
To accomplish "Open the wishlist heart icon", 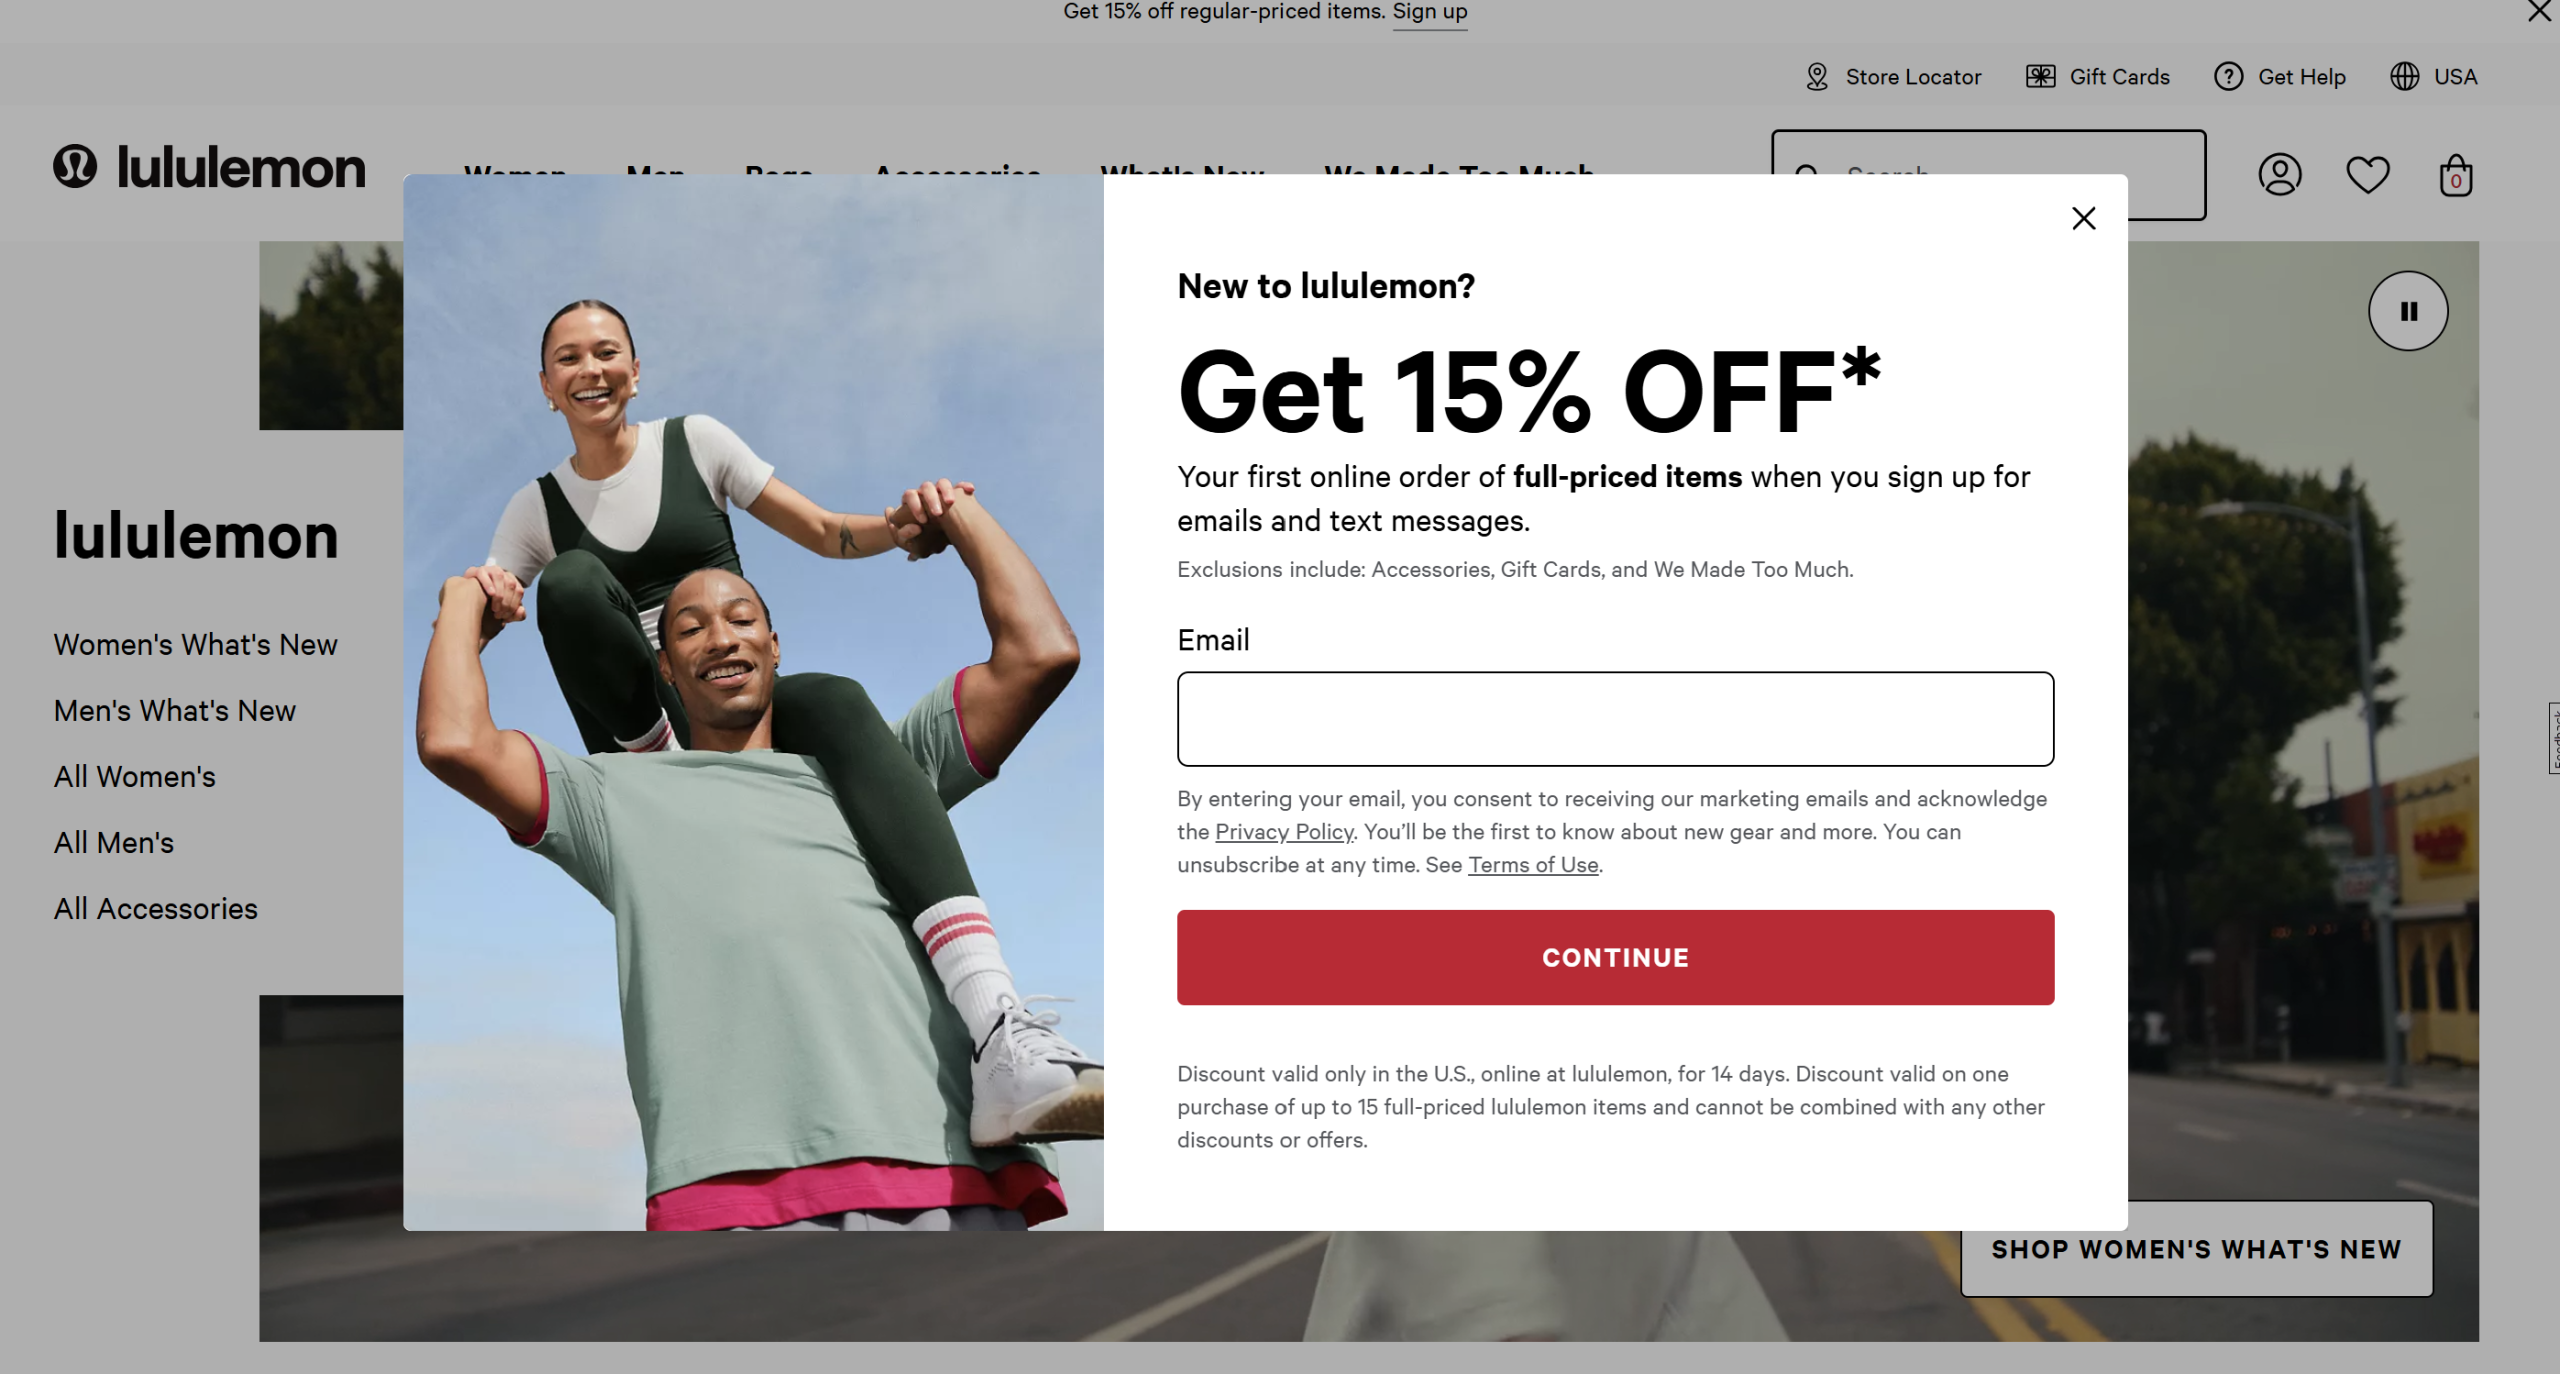I will tap(2368, 175).
